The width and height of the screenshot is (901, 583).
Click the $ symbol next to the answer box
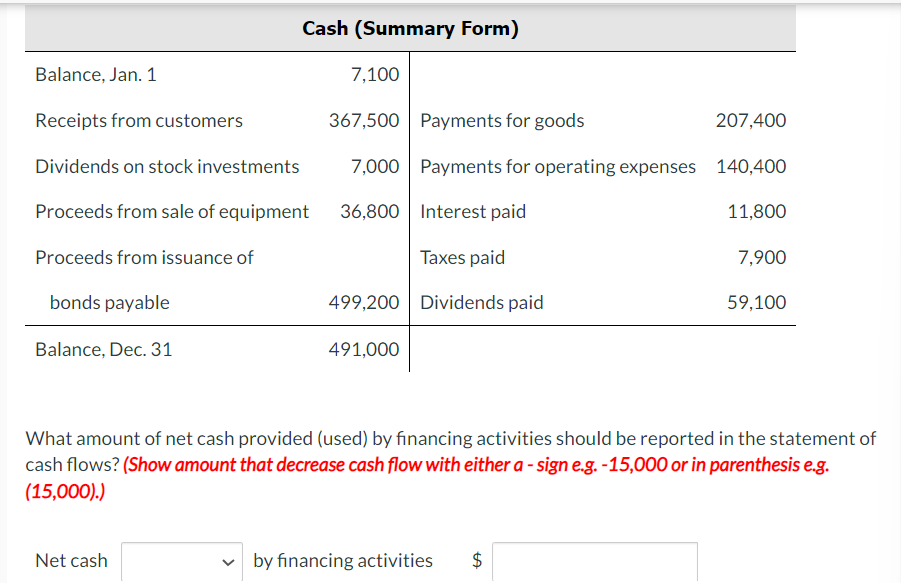point(477,561)
